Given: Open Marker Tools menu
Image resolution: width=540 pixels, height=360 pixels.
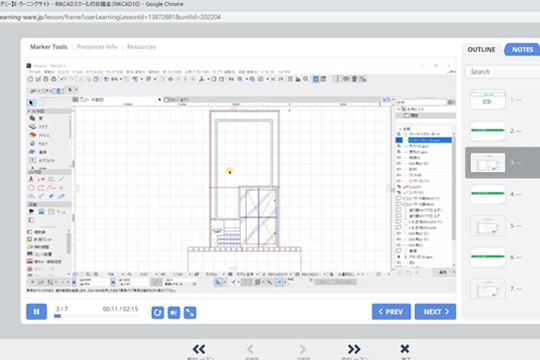Looking at the screenshot, I should (49, 47).
